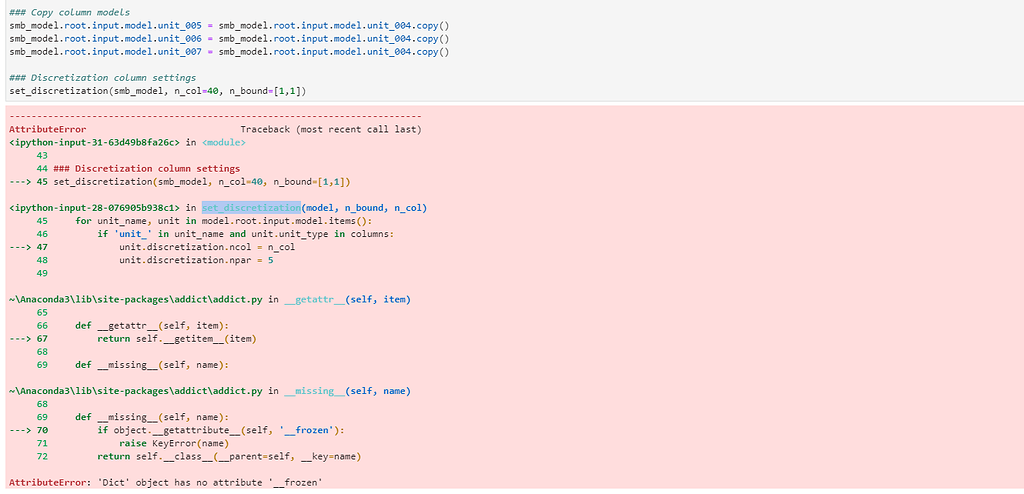The image size is (1024, 494).
Task: Select the red AttributeError heading in the traceback
Action: tap(47, 130)
